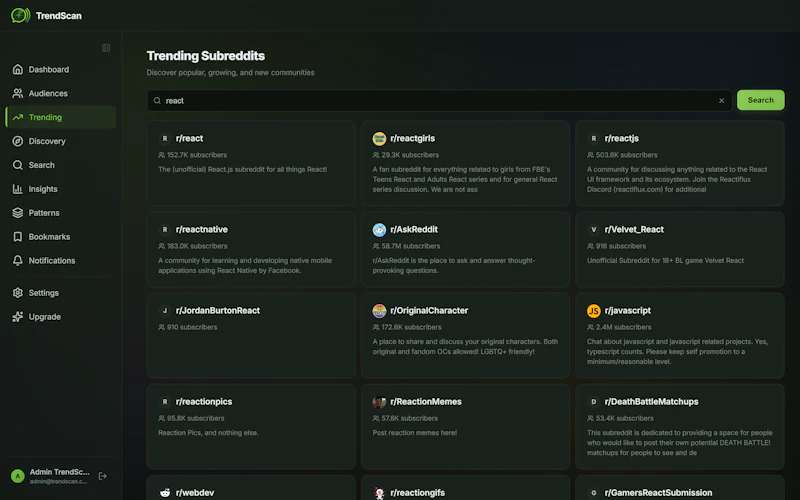Click the r/reactgirls title
Viewport: 800px width, 500px height.
(412, 138)
